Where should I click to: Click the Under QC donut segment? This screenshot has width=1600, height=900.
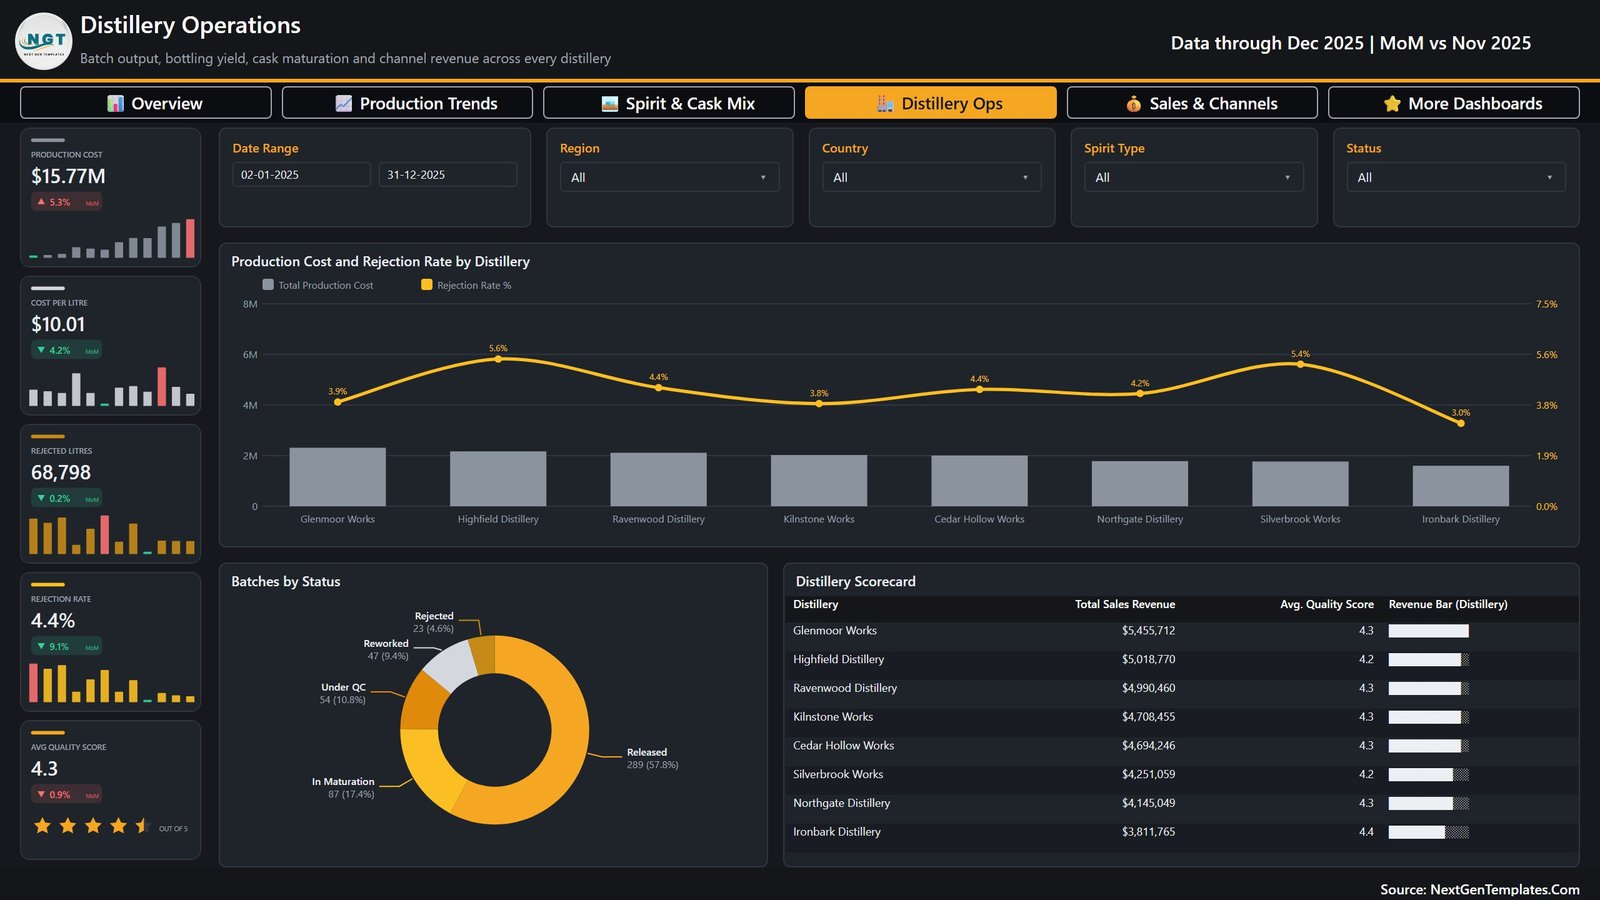421,702
